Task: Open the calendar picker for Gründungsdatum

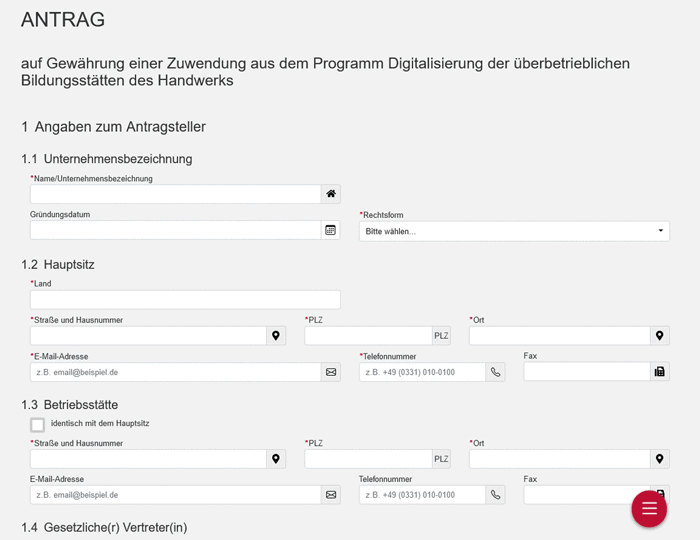Action: (x=331, y=230)
